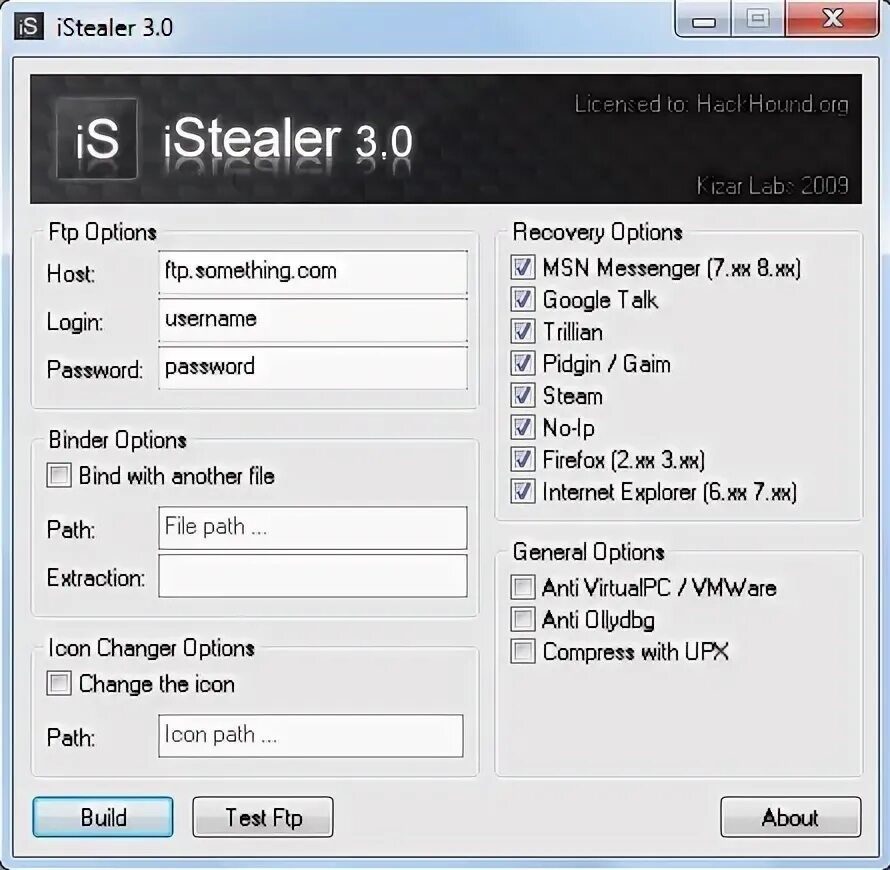Click the 'Icon Changer Options' group label

click(151, 648)
